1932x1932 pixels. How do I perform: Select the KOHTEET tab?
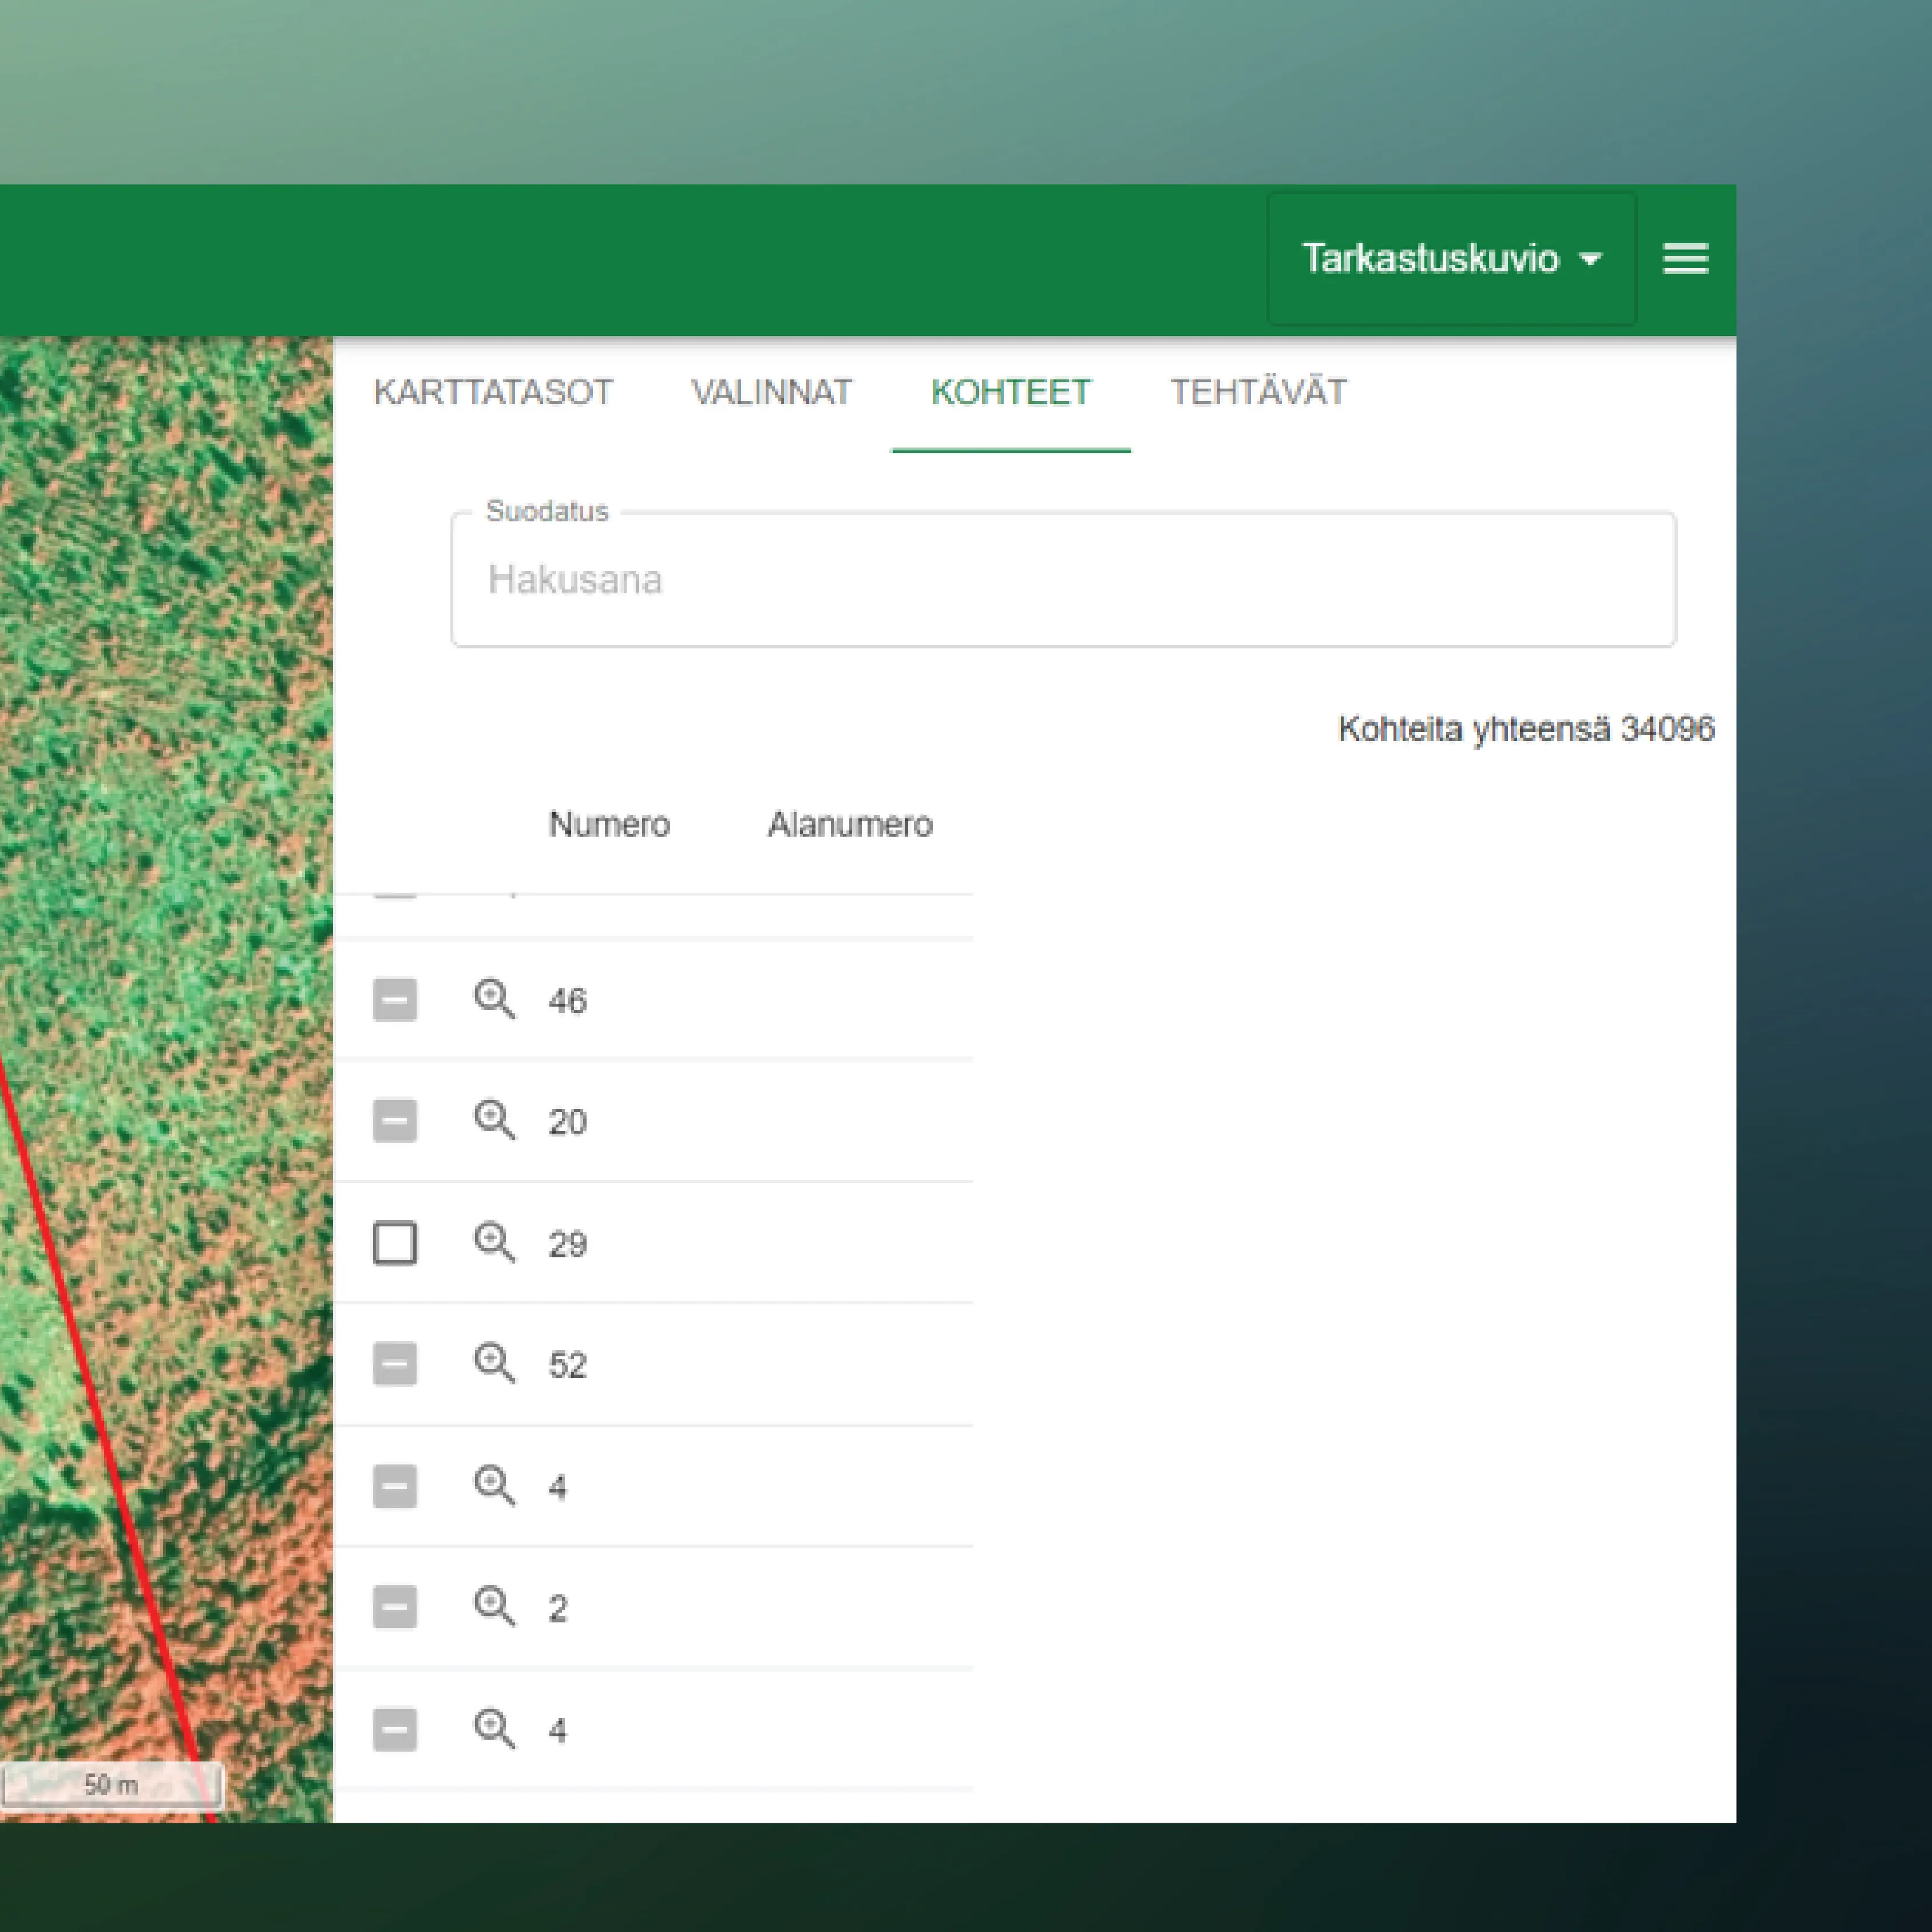[1011, 393]
